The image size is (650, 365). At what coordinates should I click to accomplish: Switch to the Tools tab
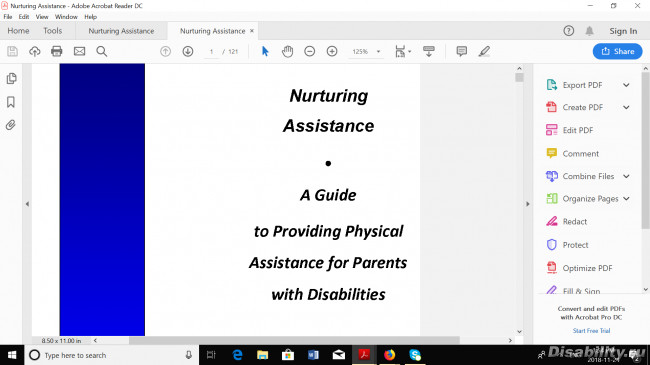(x=53, y=31)
